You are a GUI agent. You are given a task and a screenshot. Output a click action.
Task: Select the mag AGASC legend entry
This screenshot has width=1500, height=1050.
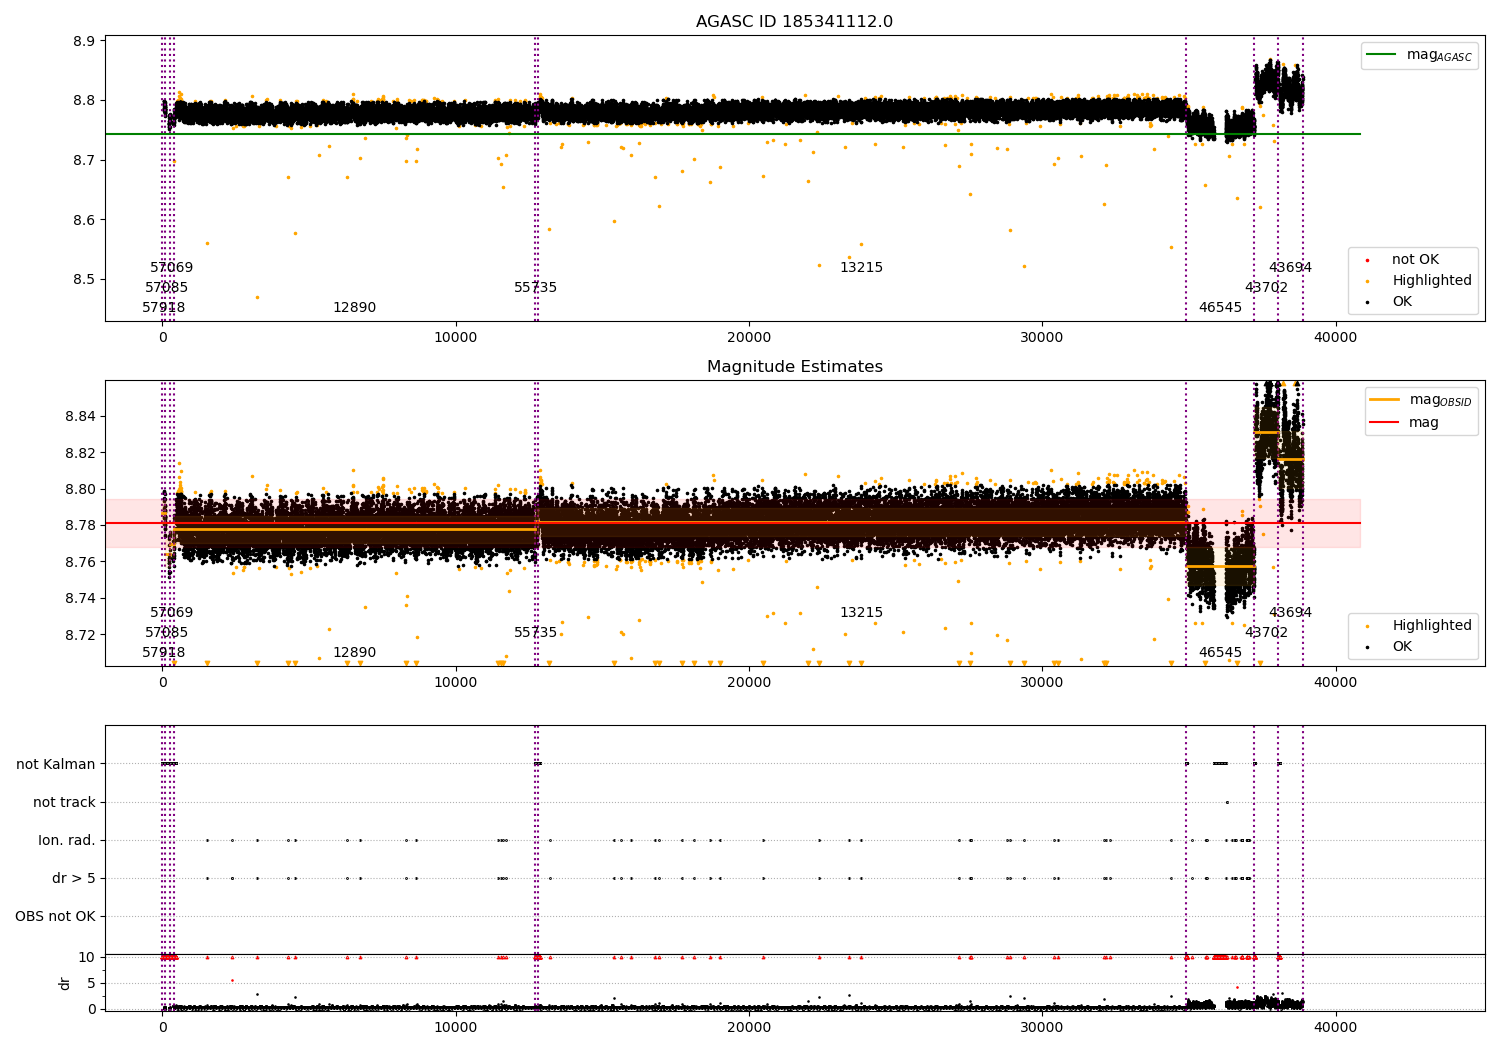point(1420,55)
